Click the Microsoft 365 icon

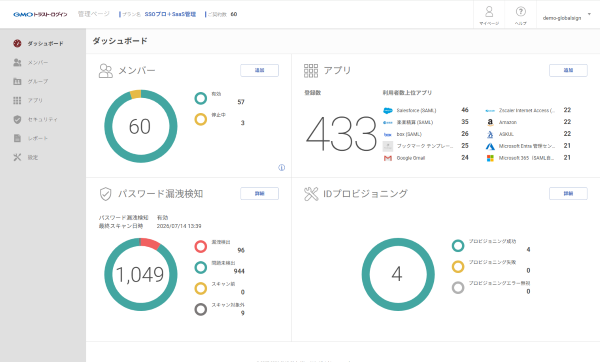[x=490, y=158]
